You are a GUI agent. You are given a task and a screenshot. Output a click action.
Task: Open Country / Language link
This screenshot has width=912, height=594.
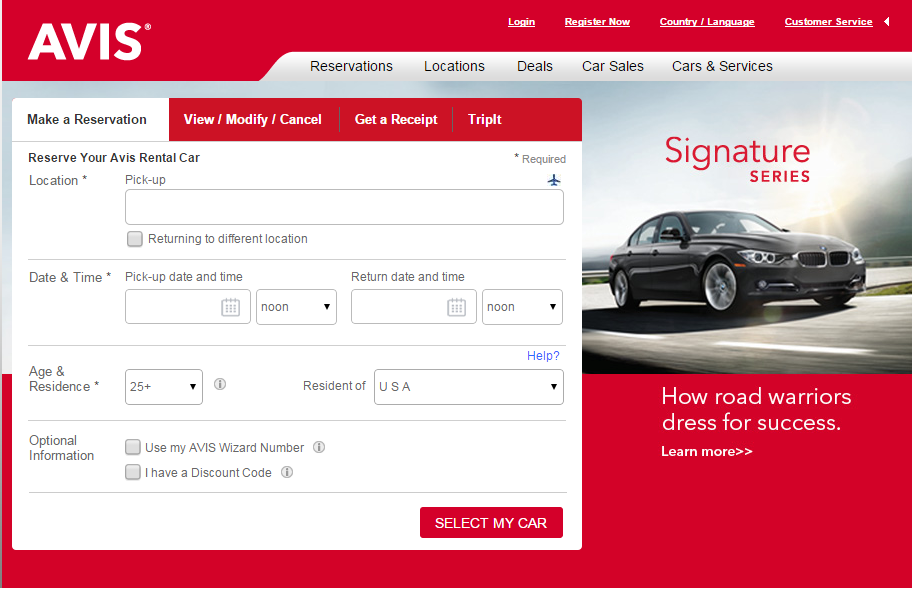[x=707, y=22]
